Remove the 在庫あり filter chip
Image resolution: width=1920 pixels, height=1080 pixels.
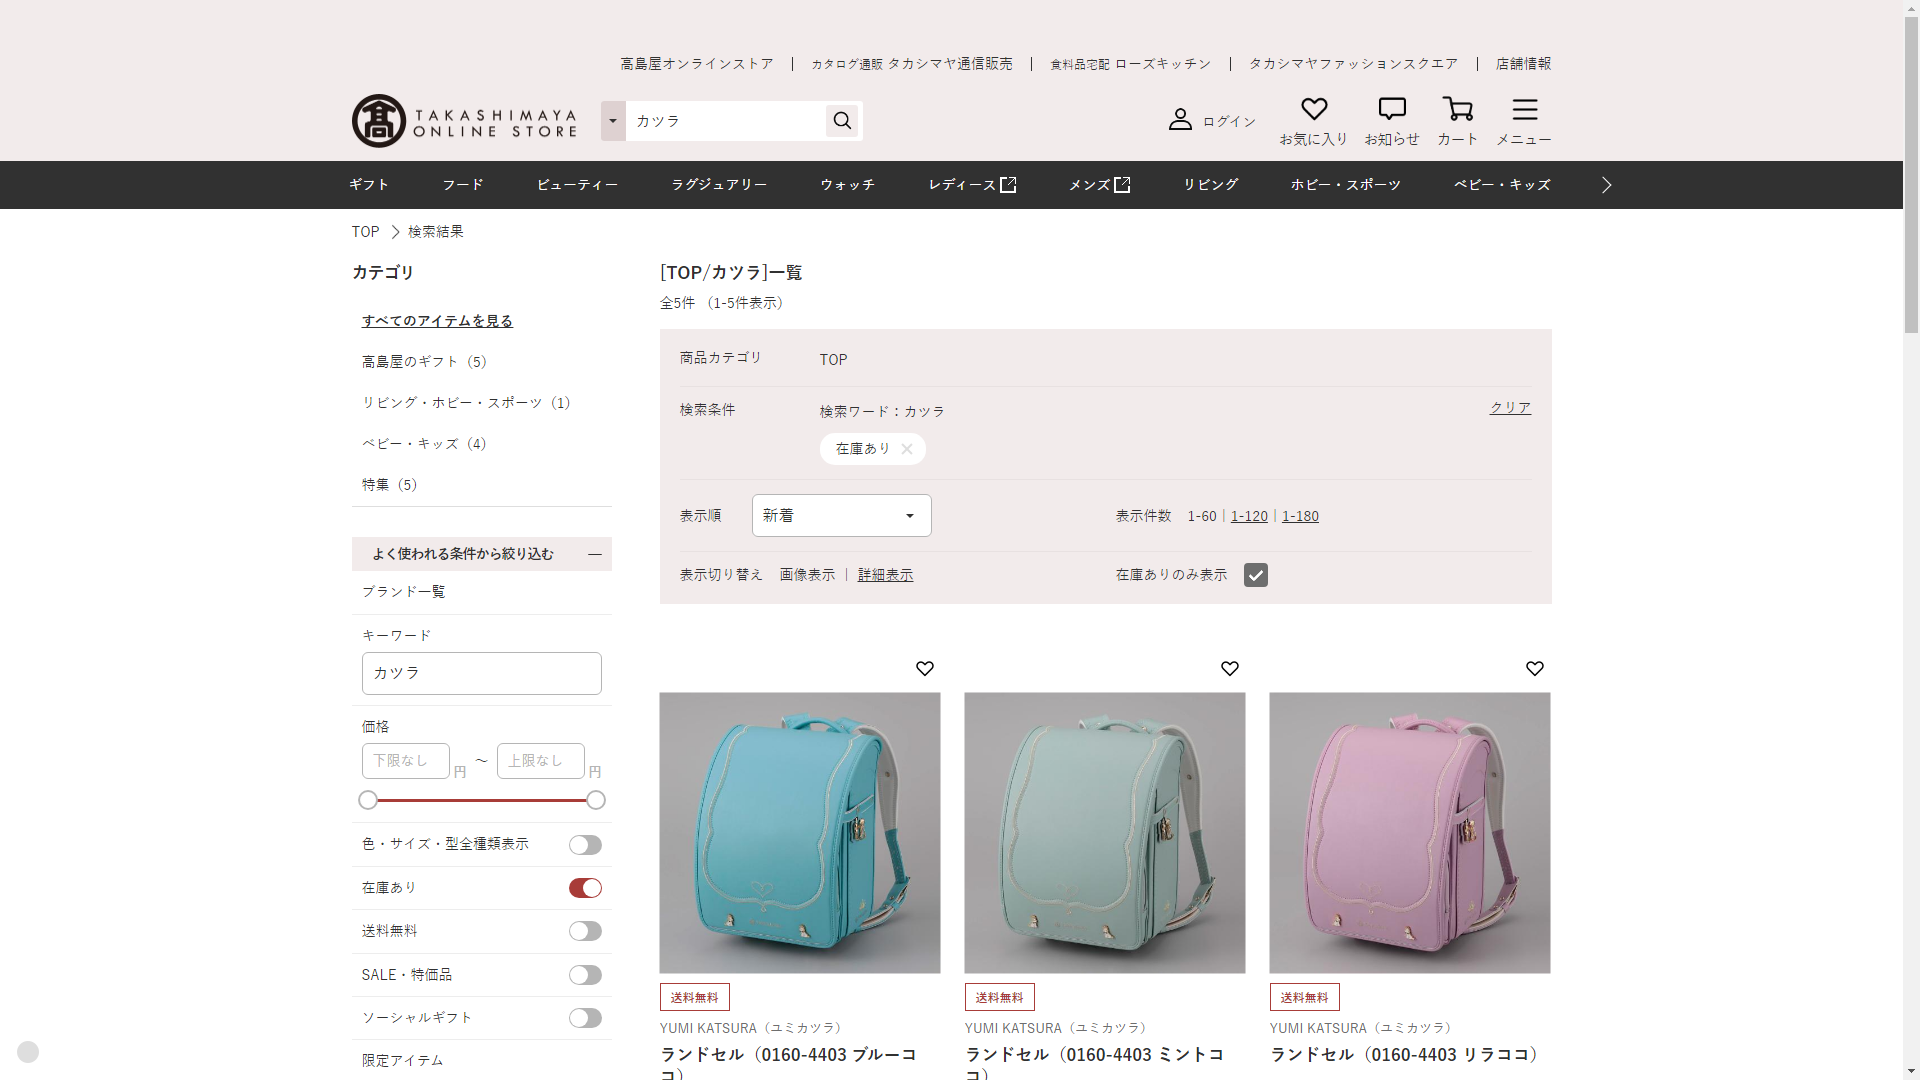[906, 449]
